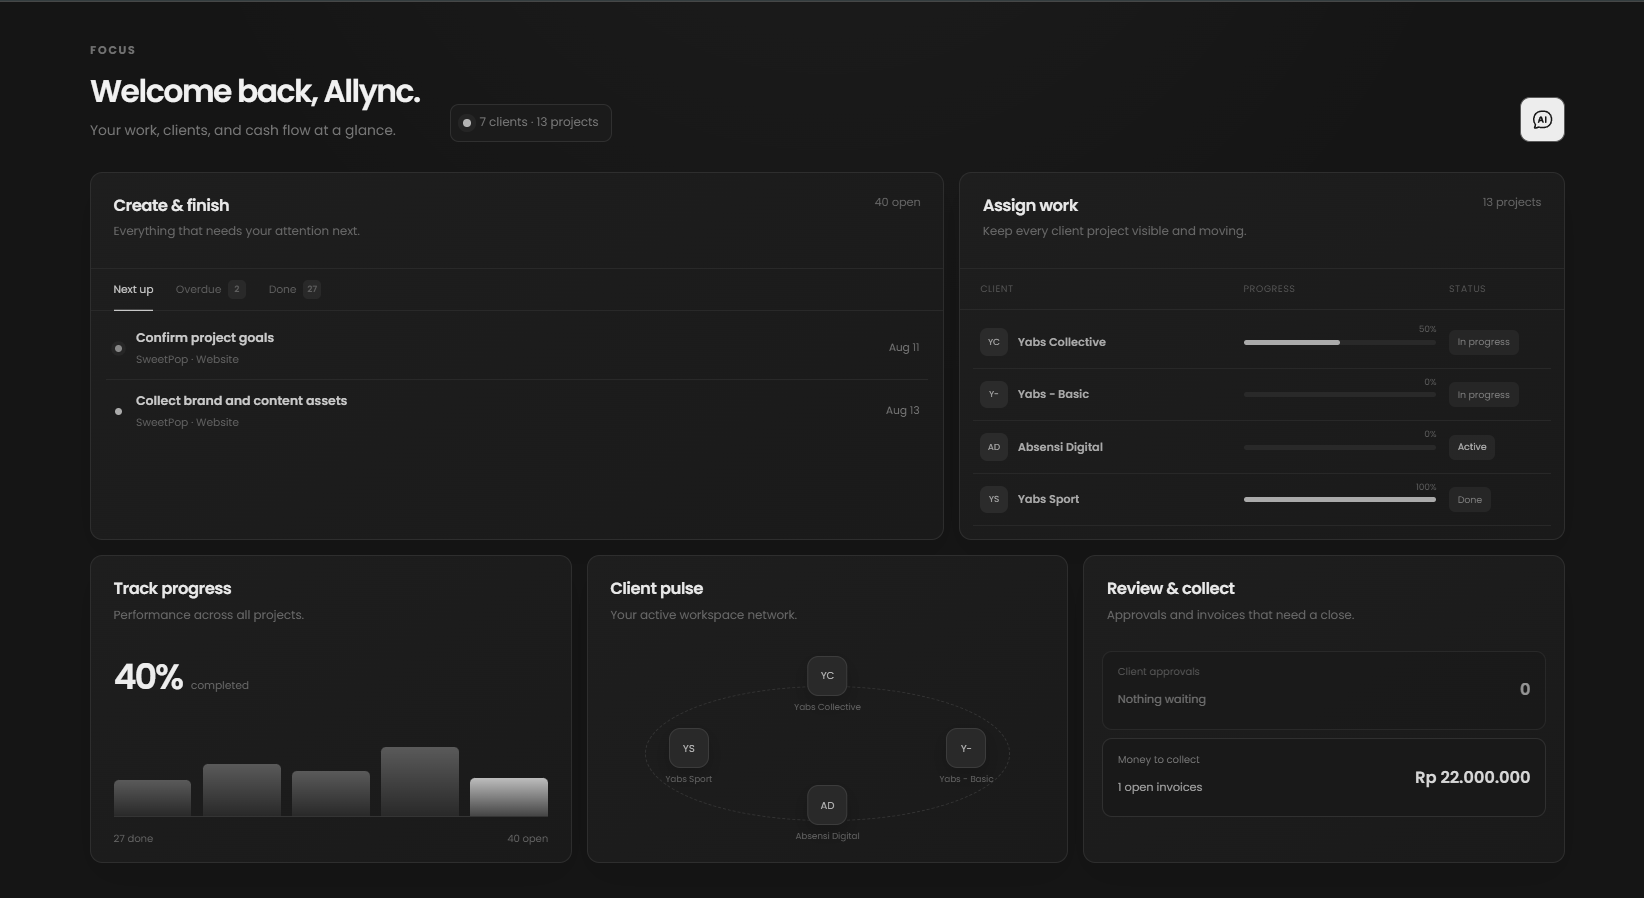Click the YC avatar in the client table
Screen dimensions: 1644x898
pos(994,342)
